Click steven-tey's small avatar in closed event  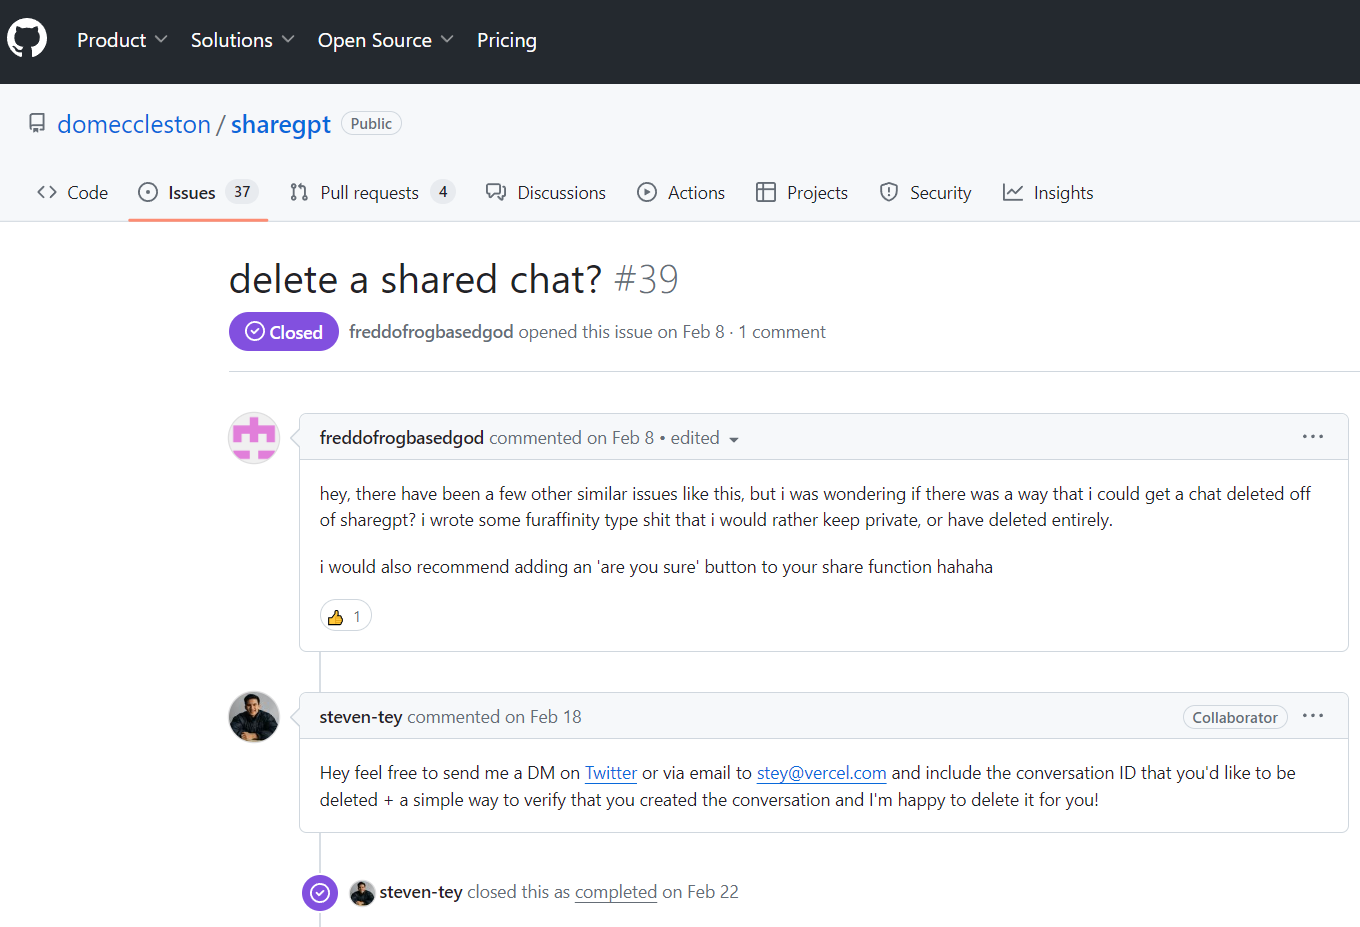click(362, 893)
